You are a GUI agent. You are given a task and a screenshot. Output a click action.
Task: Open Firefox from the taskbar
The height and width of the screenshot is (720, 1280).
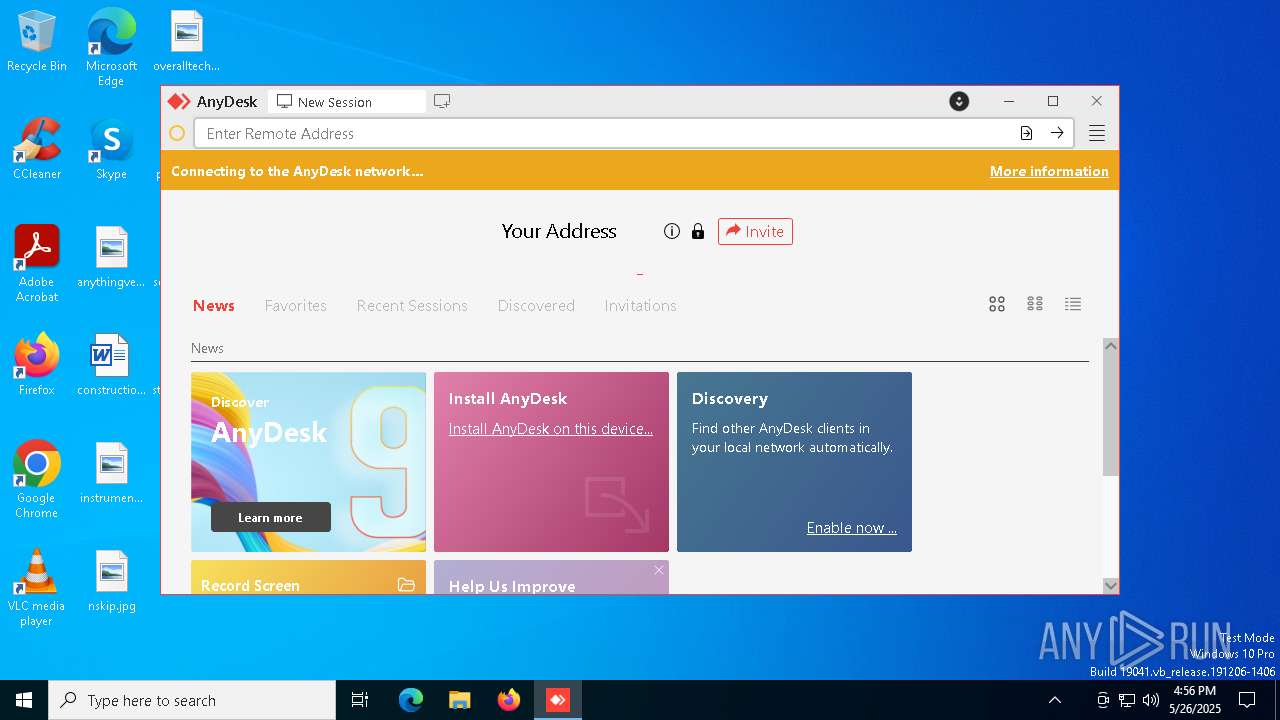pyautogui.click(x=509, y=700)
